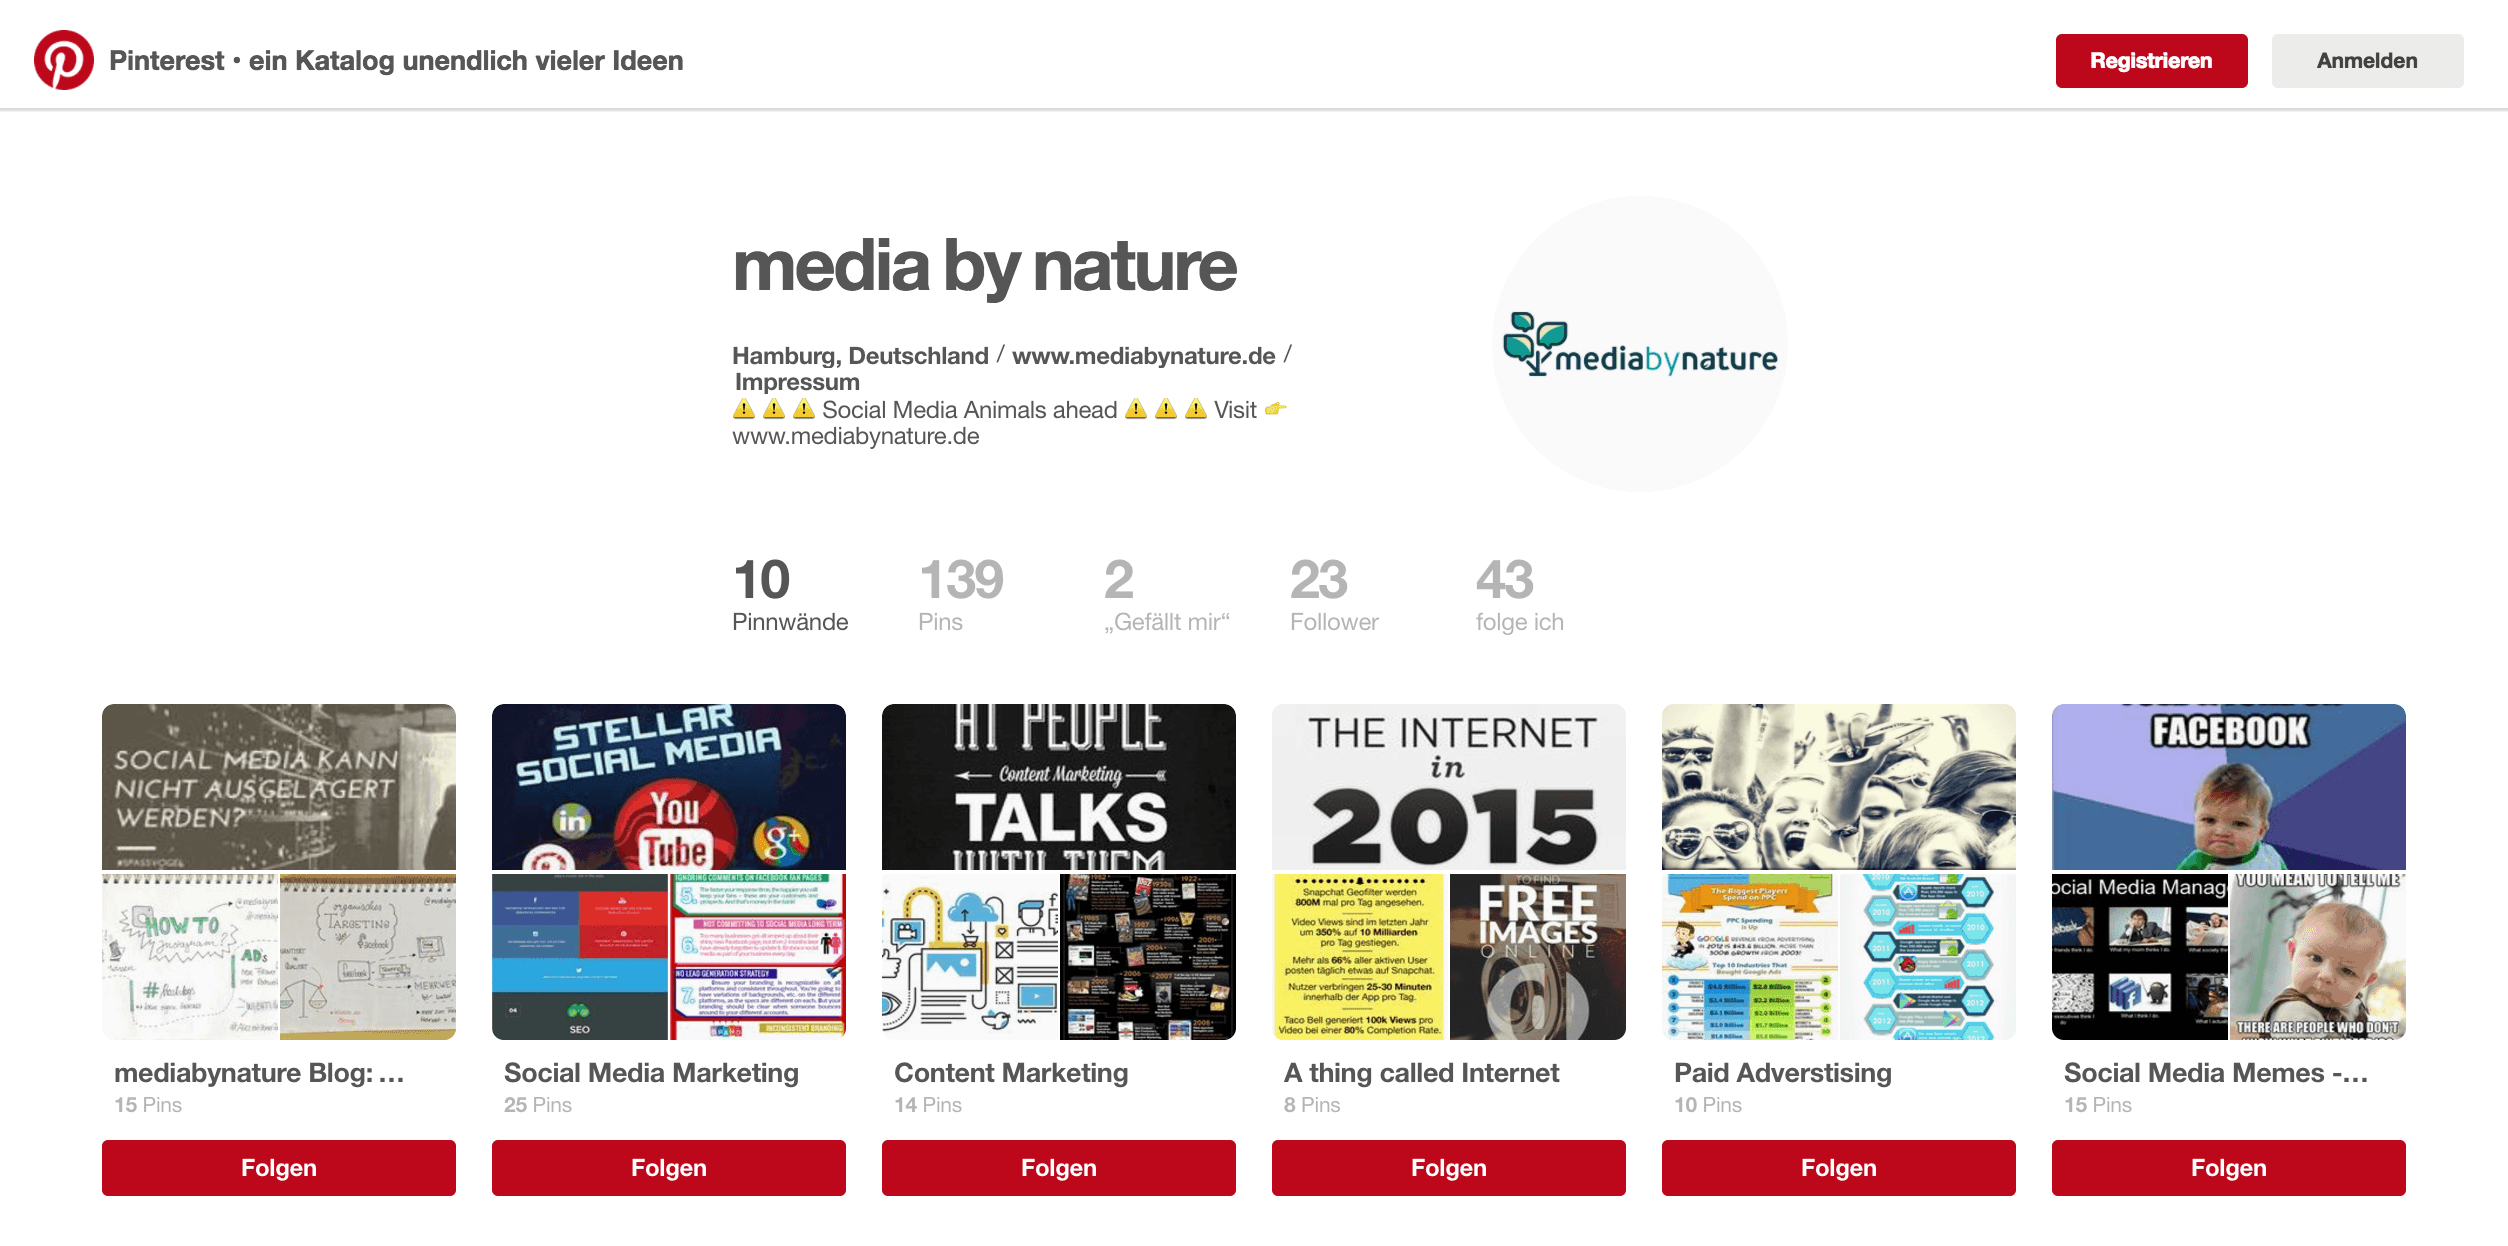Open the 'Social Media kann nicht ausgelagert' cover
The height and width of the screenshot is (1246, 2508).
279,787
